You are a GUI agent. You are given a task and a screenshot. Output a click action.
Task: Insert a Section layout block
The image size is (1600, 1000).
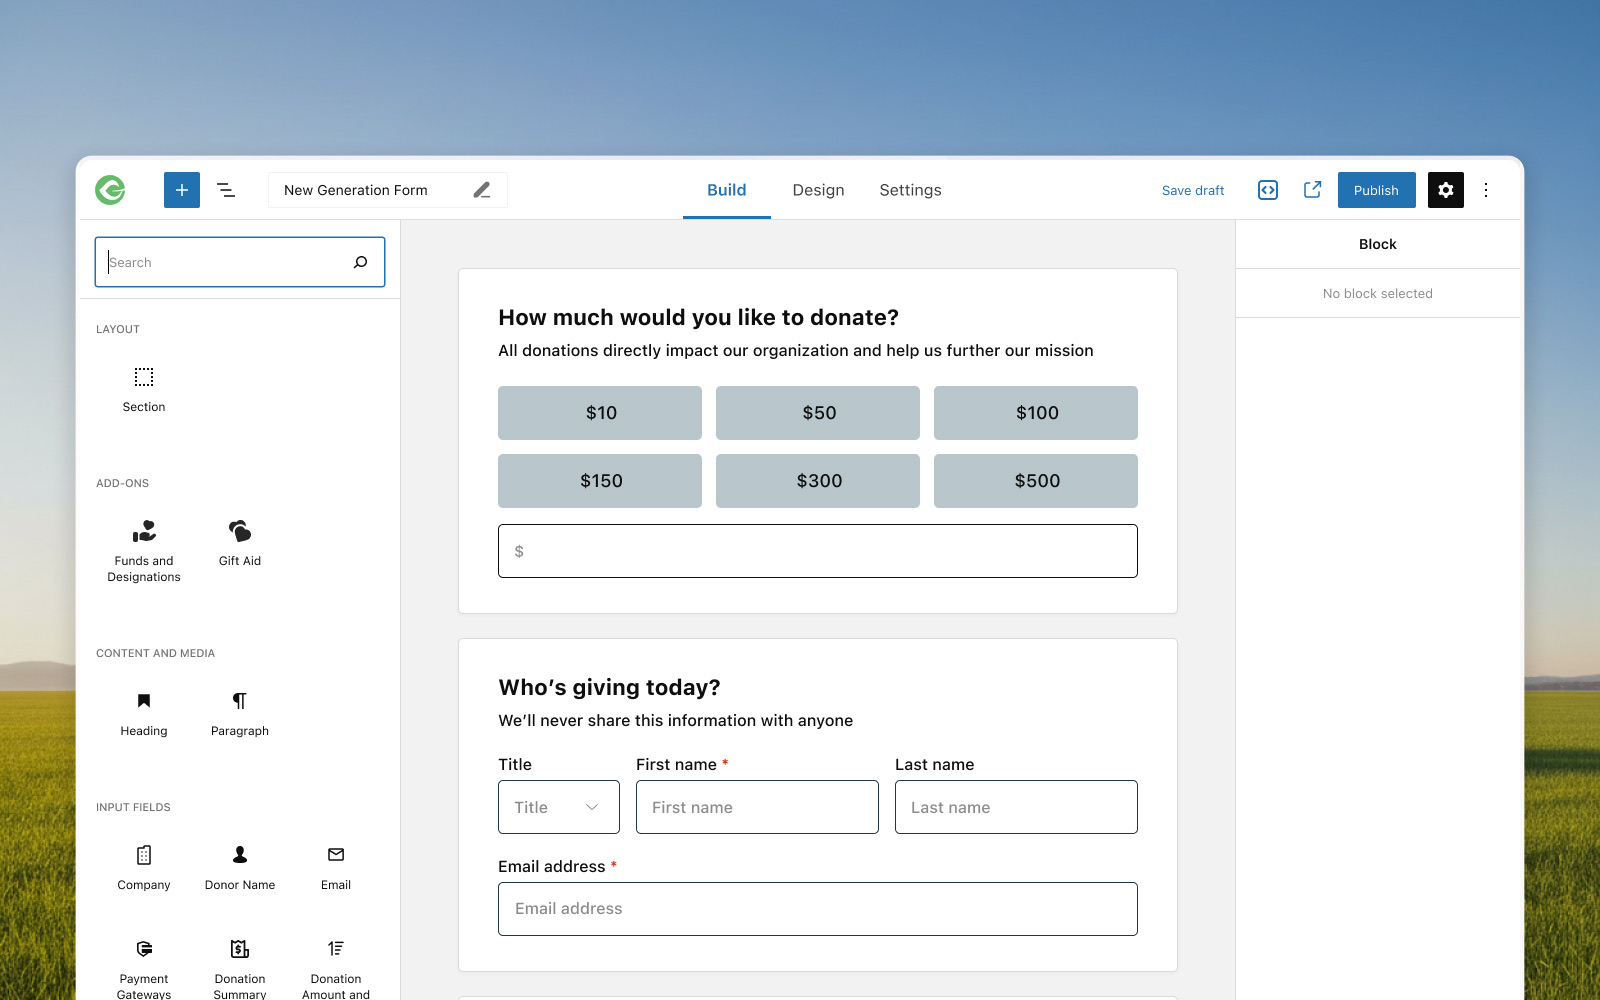click(x=144, y=389)
